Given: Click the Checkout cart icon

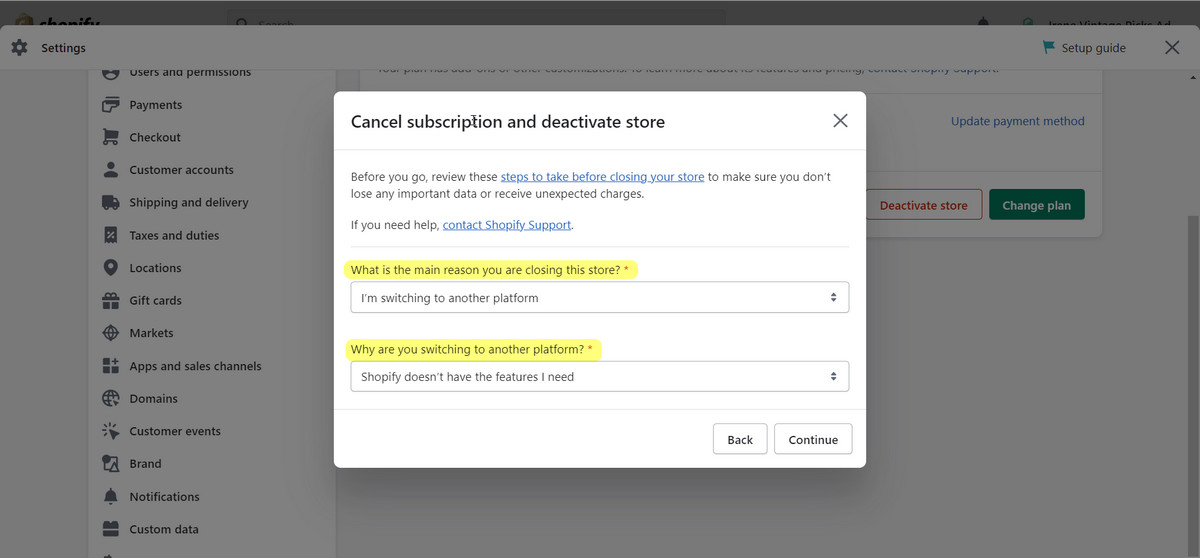Looking at the screenshot, I should pos(111,137).
